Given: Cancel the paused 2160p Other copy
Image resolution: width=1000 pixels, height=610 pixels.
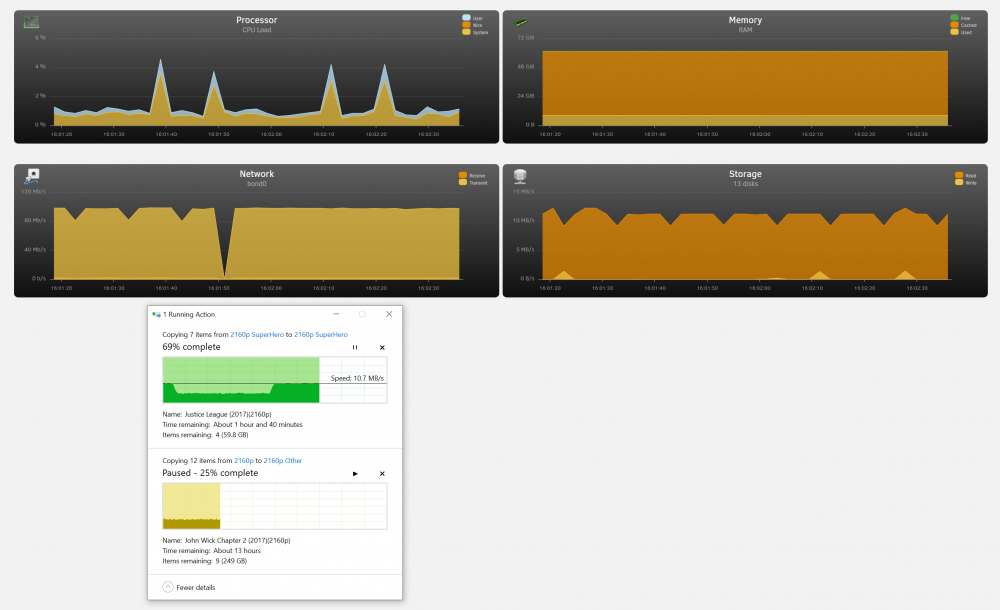Looking at the screenshot, I should 382,473.
